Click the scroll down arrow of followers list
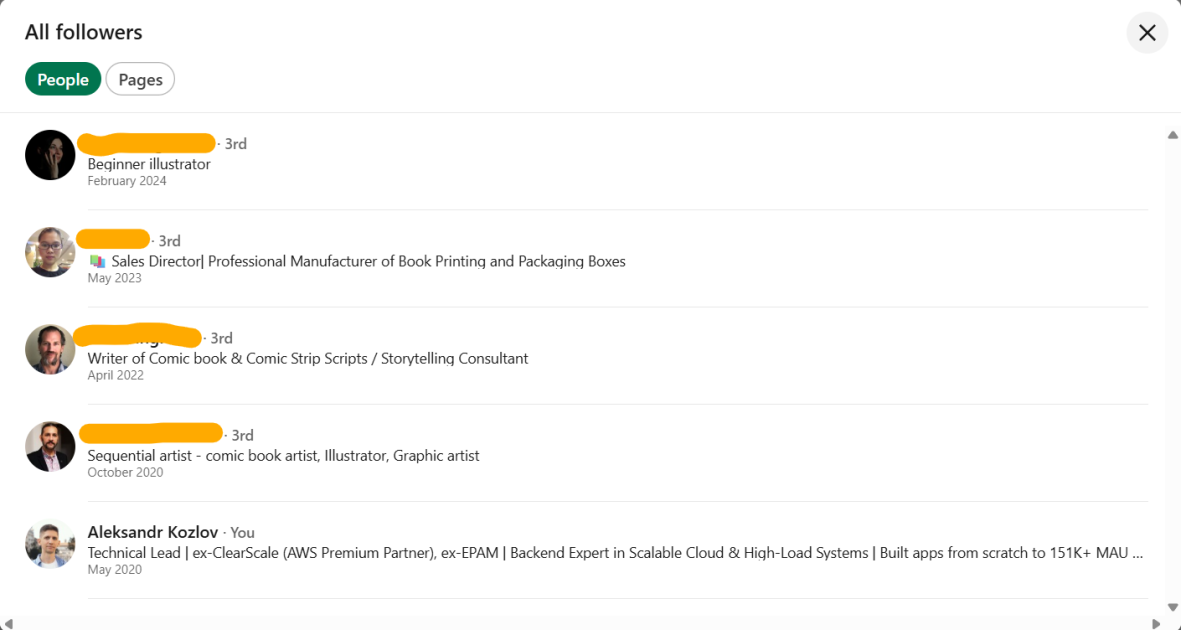This screenshot has width=1181, height=630. coord(1172,607)
